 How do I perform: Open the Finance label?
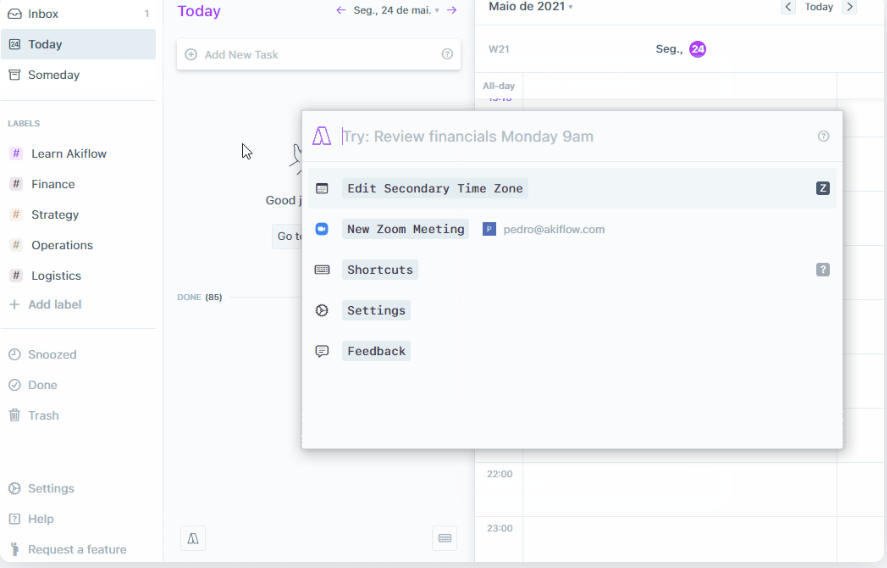[x=53, y=184]
